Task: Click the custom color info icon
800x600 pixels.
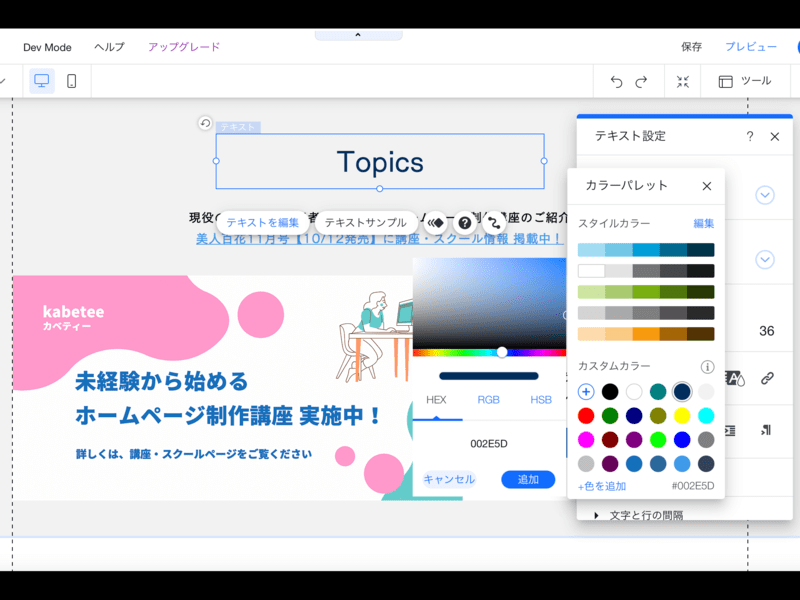Action: (x=707, y=367)
